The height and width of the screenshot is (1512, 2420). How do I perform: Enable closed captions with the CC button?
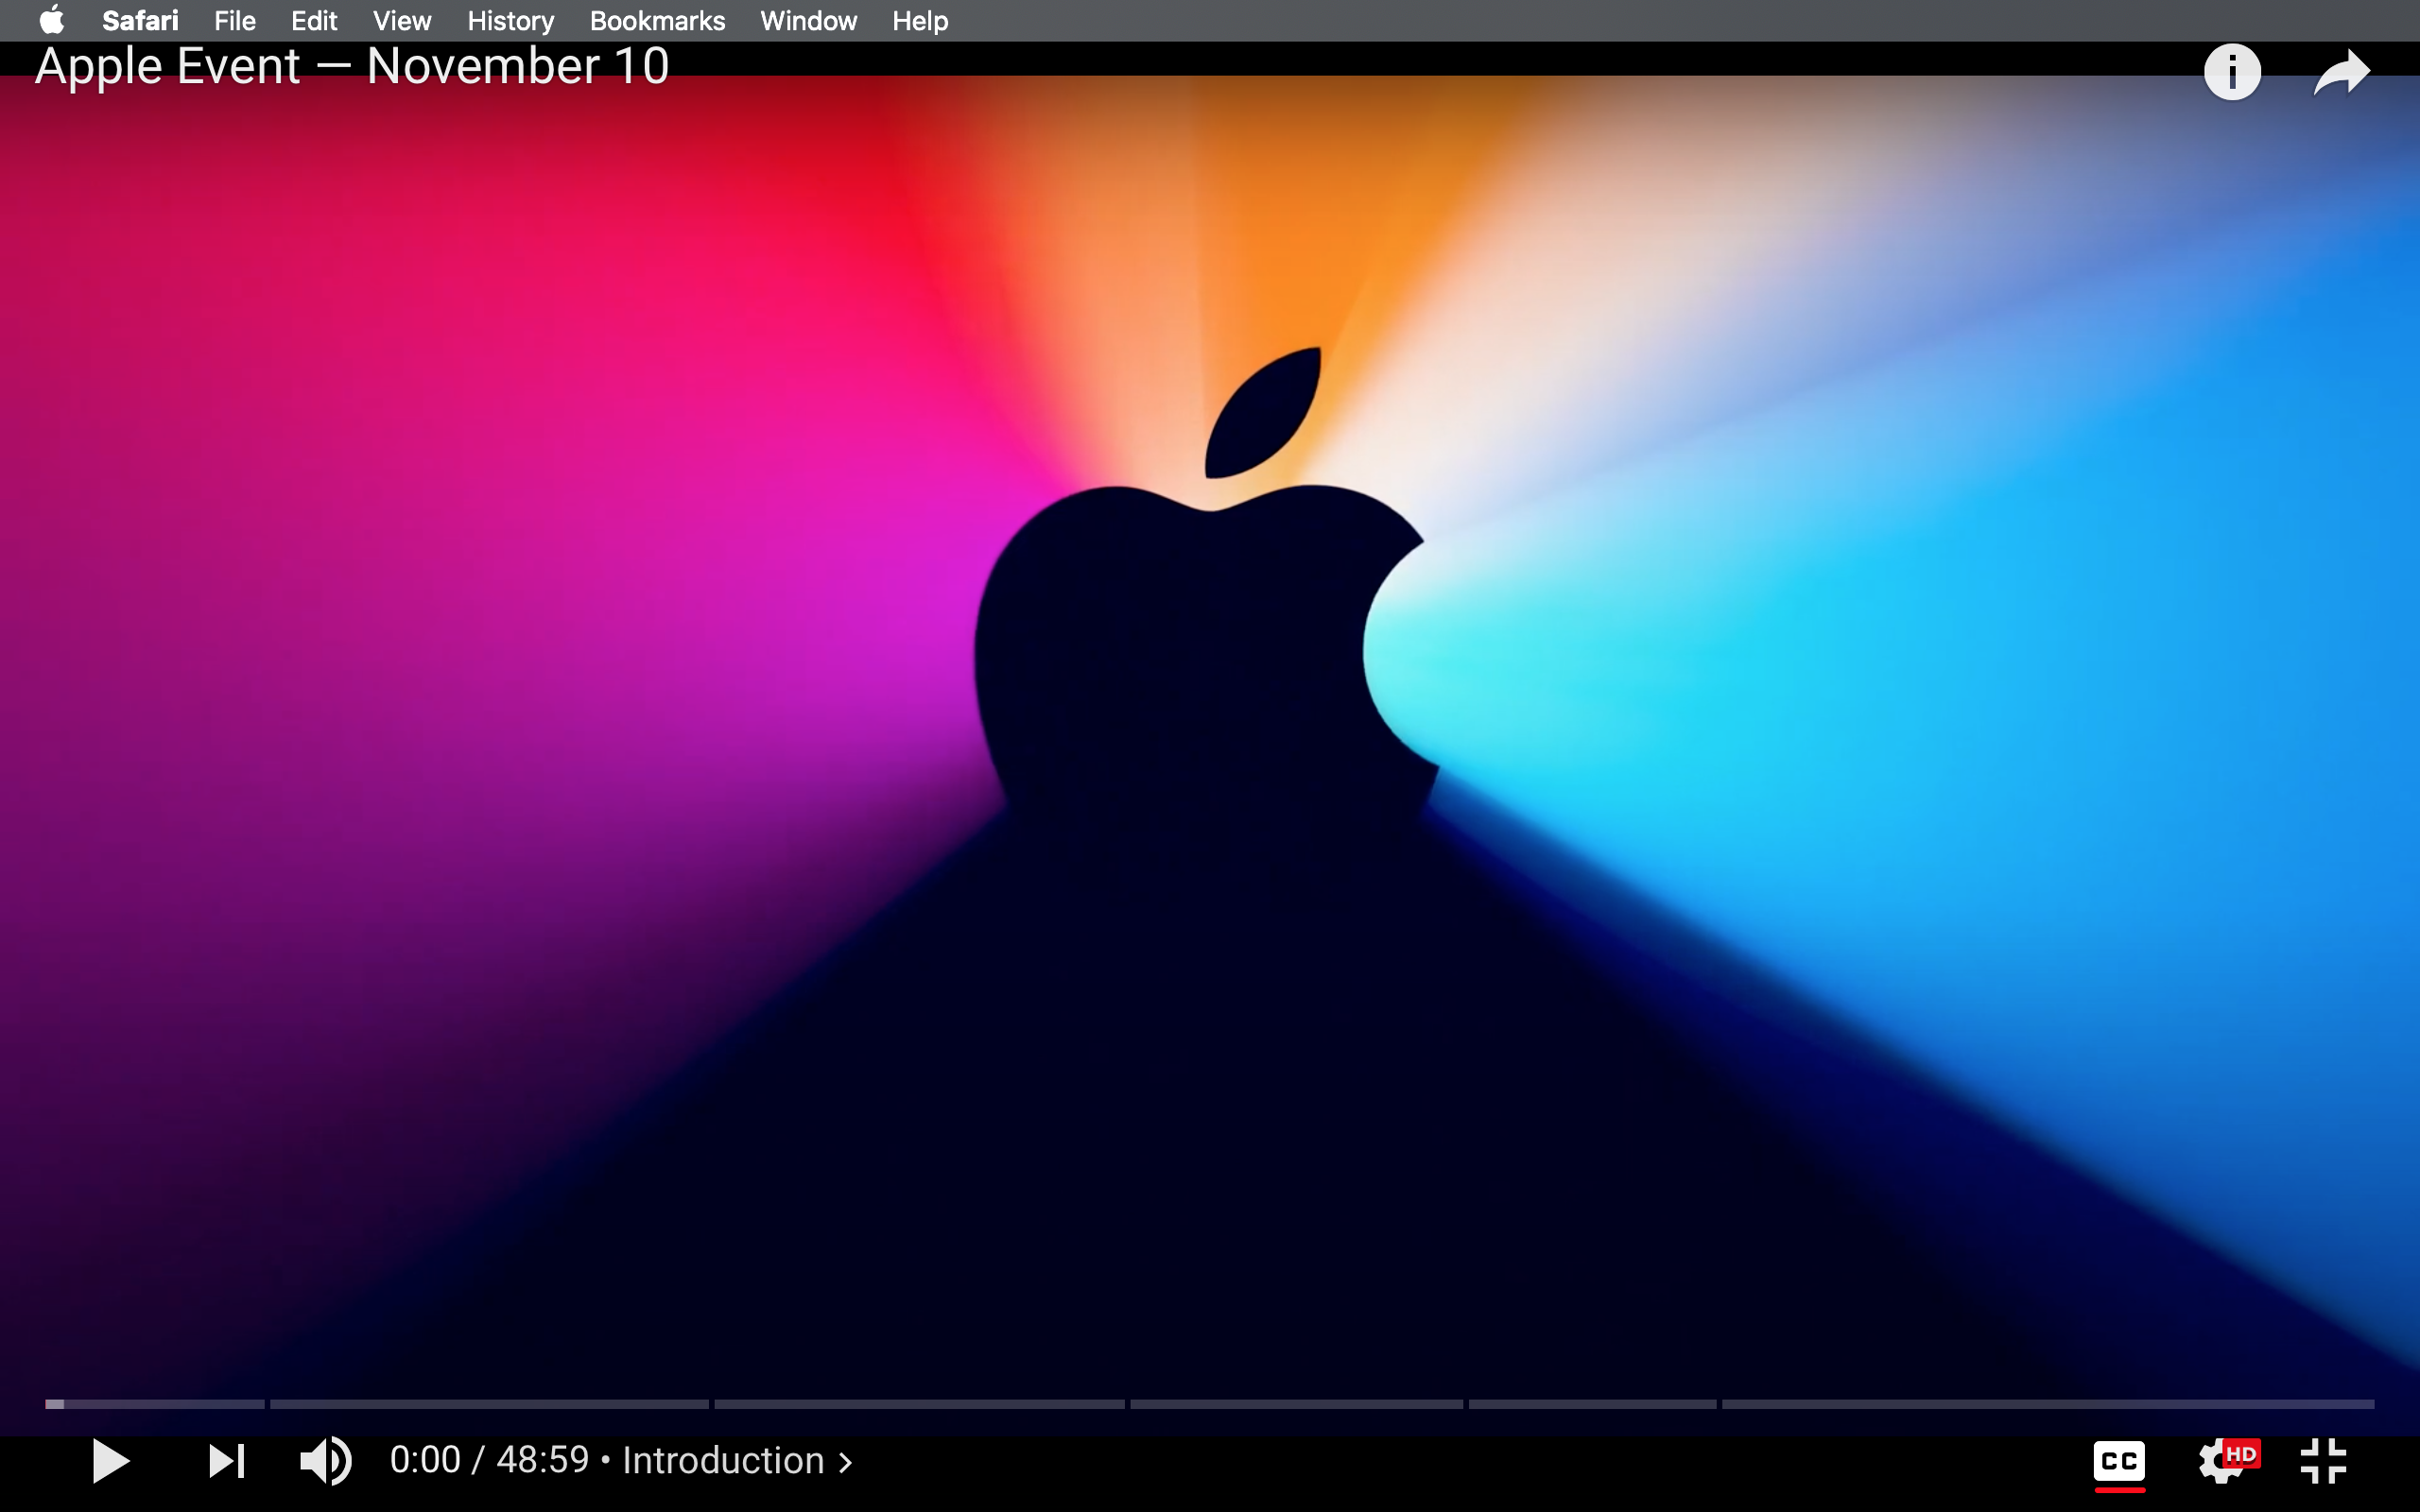click(2122, 1460)
